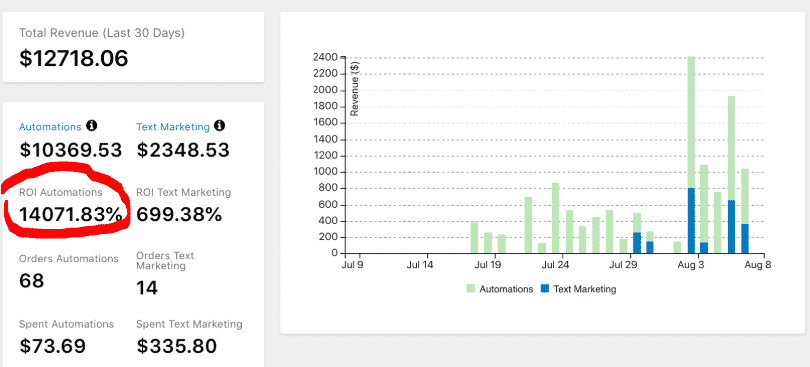The height and width of the screenshot is (367, 810).
Task: Click the Text Marketing revenue $2348.53
Action: (x=183, y=150)
